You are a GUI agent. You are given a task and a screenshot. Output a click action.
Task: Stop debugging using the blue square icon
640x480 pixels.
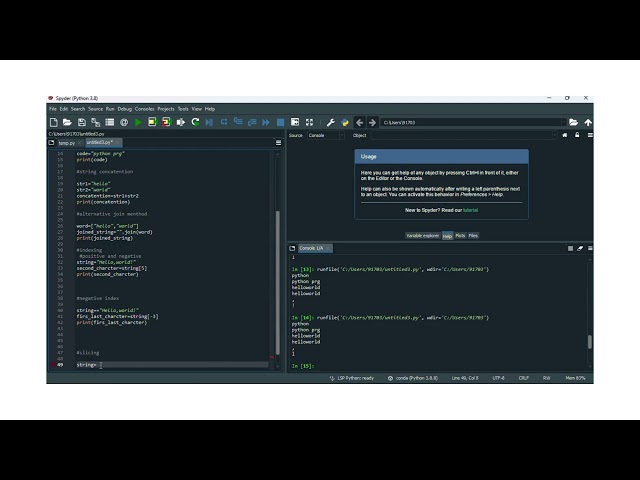pos(280,122)
